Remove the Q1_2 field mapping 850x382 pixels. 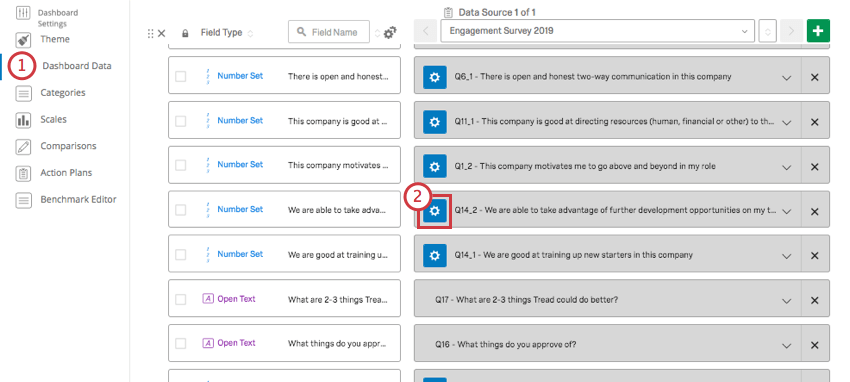[814, 167]
